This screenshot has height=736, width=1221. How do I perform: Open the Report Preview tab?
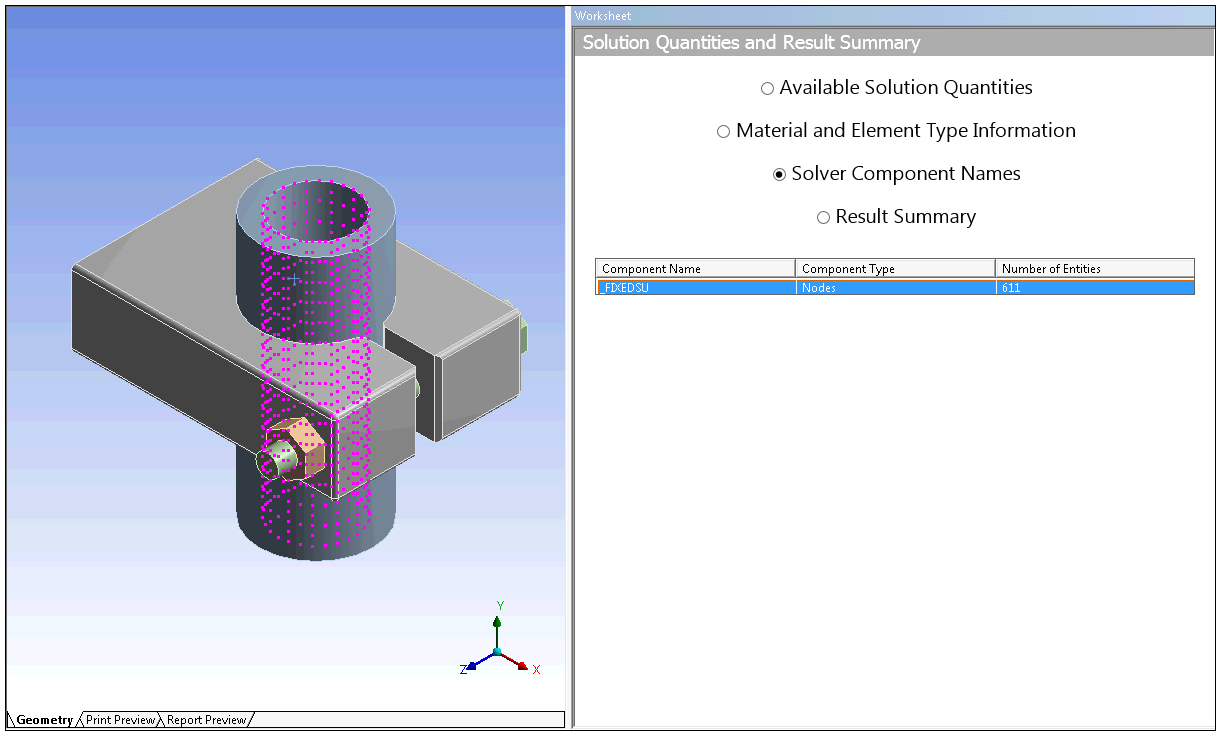pyautogui.click(x=206, y=720)
